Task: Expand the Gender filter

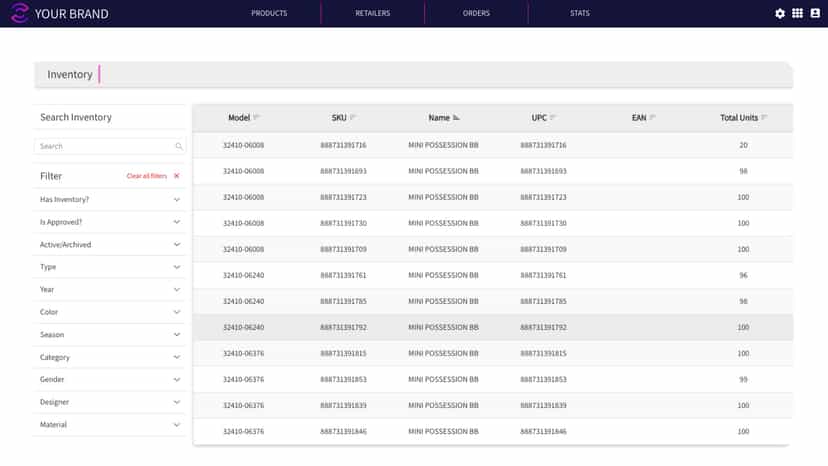Action: click(x=110, y=379)
